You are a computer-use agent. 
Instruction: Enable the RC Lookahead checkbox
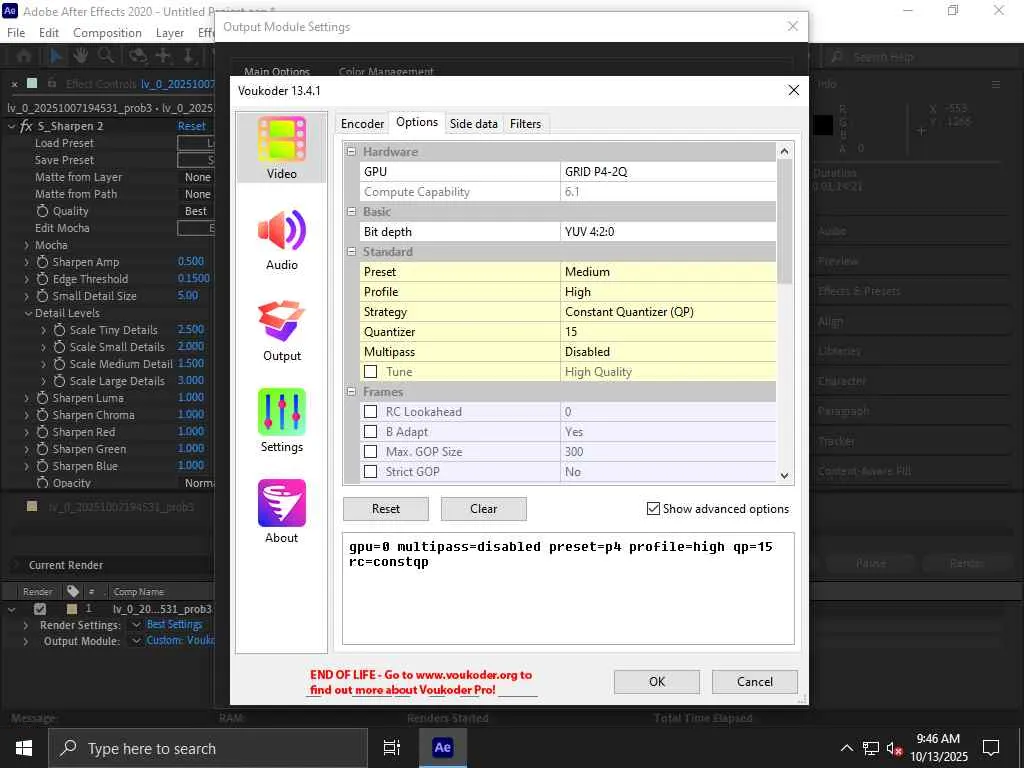(x=370, y=411)
